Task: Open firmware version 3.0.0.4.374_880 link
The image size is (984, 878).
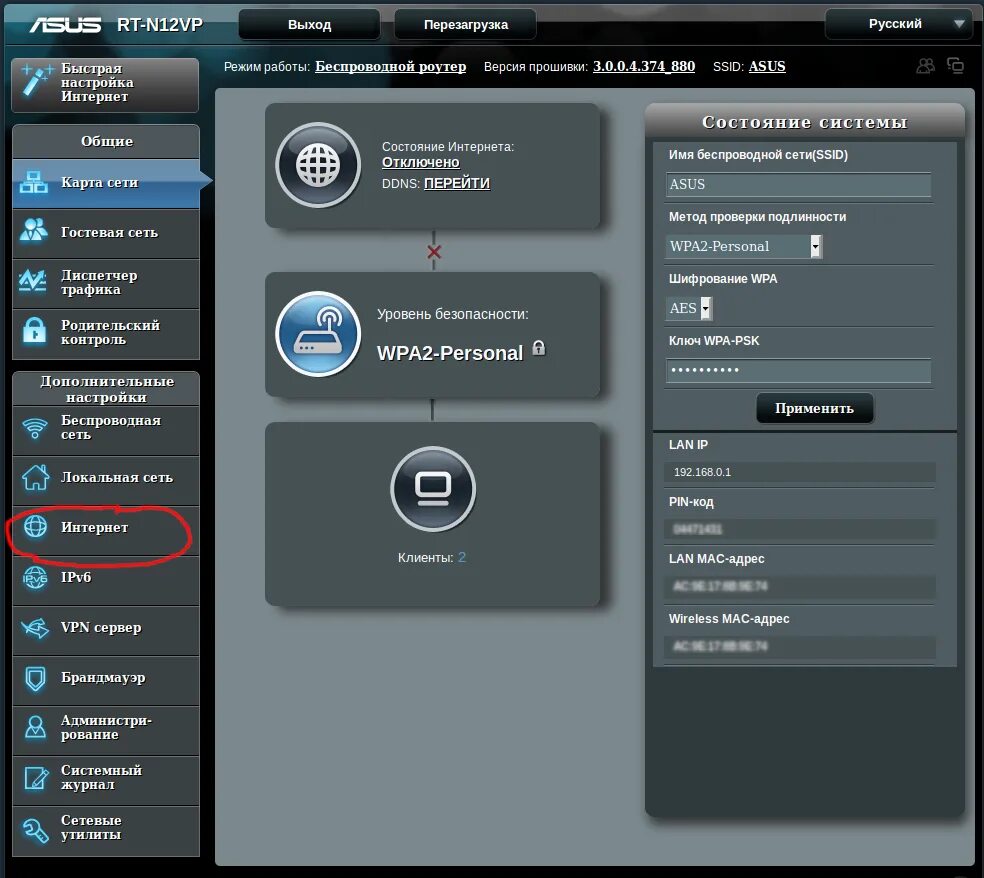Action: tap(644, 67)
